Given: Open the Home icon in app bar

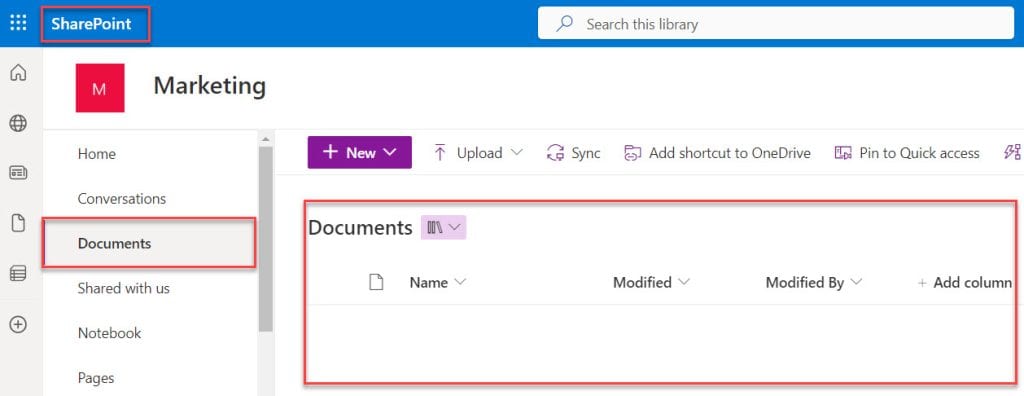Looking at the screenshot, I should (18, 73).
